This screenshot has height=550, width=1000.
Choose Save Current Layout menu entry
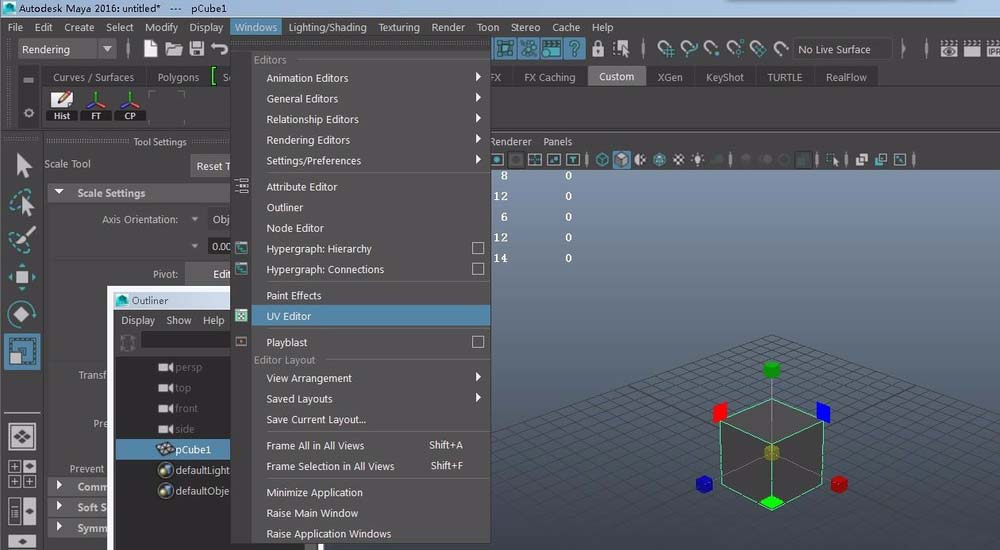coord(316,420)
